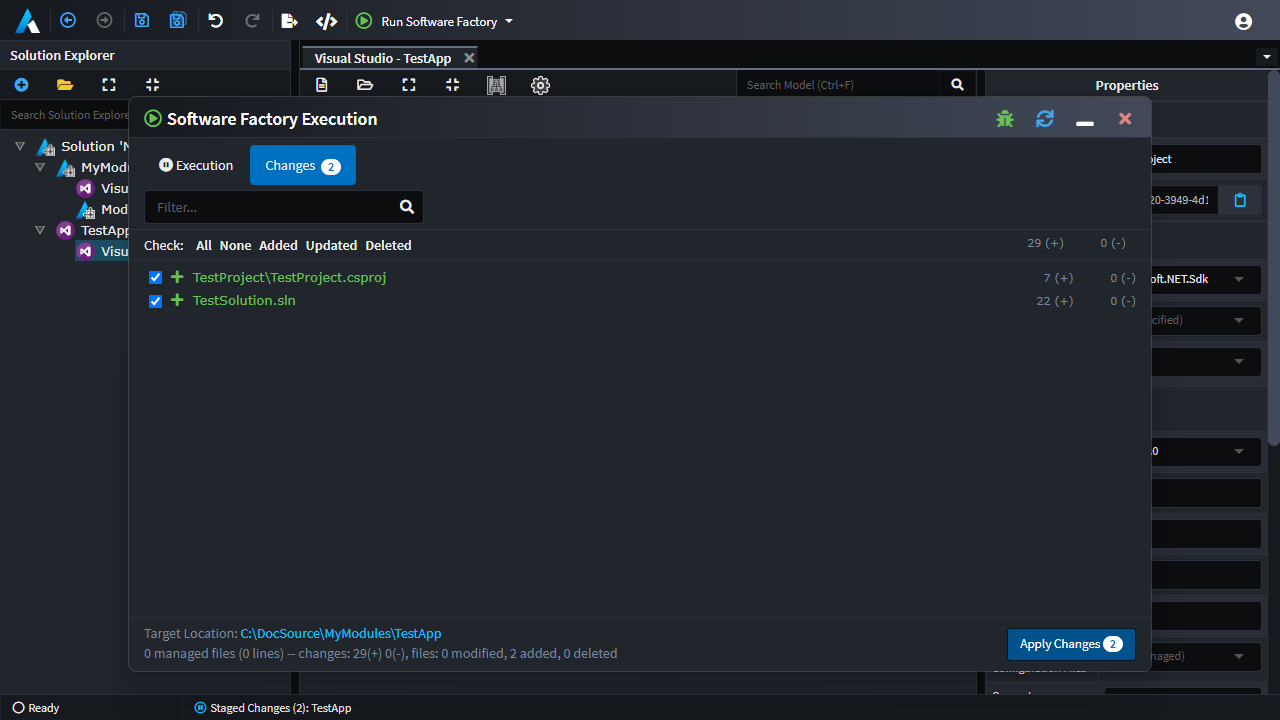This screenshot has height=720, width=1280.
Task: Expand all in the designer toolbar
Action: (409, 85)
